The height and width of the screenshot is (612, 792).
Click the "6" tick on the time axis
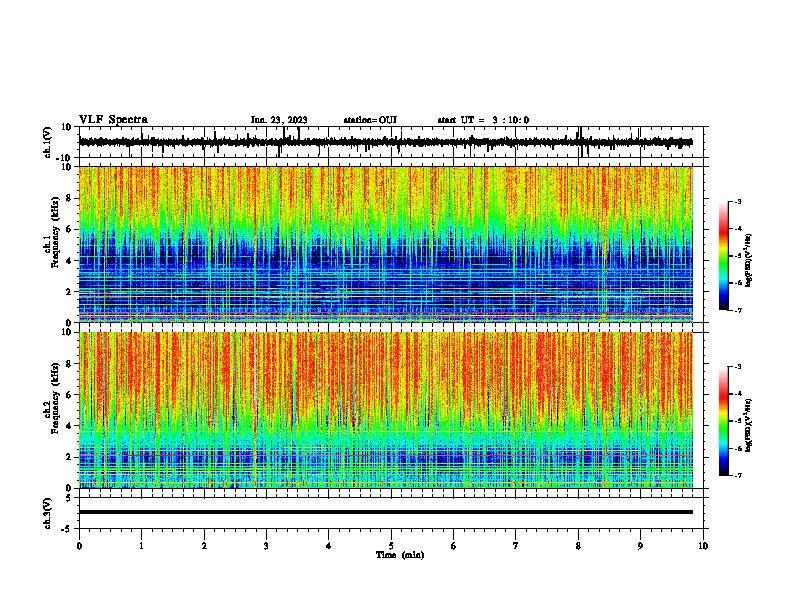[x=454, y=546]
